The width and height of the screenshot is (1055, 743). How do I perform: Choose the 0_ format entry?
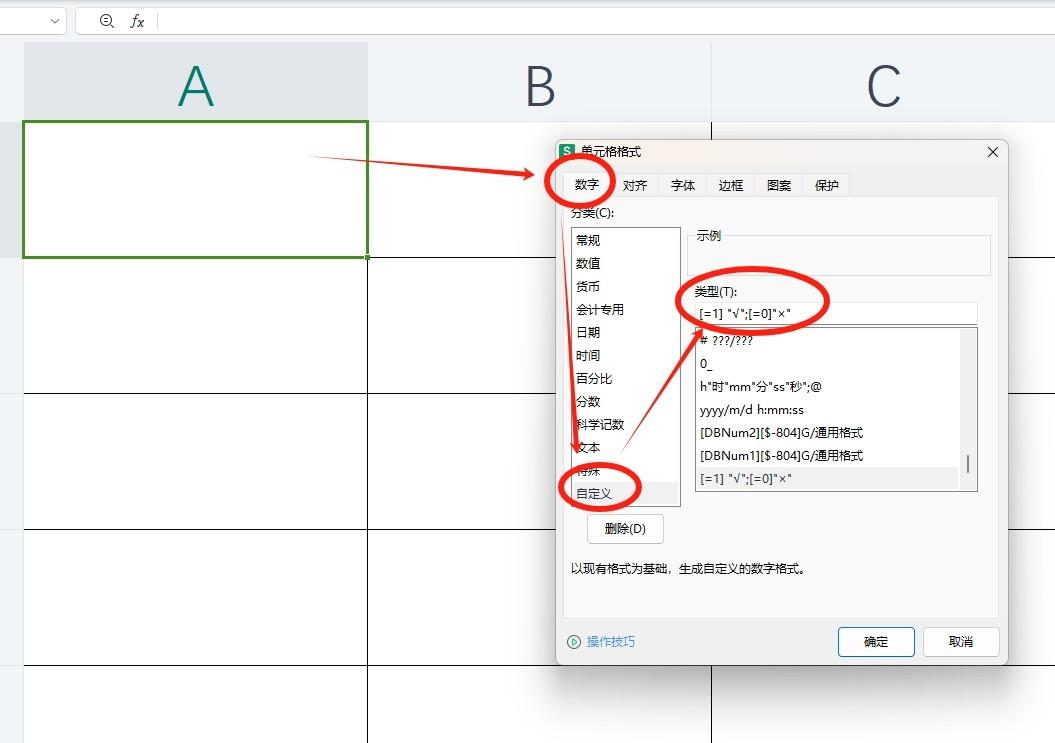click(x=827, y=363)
